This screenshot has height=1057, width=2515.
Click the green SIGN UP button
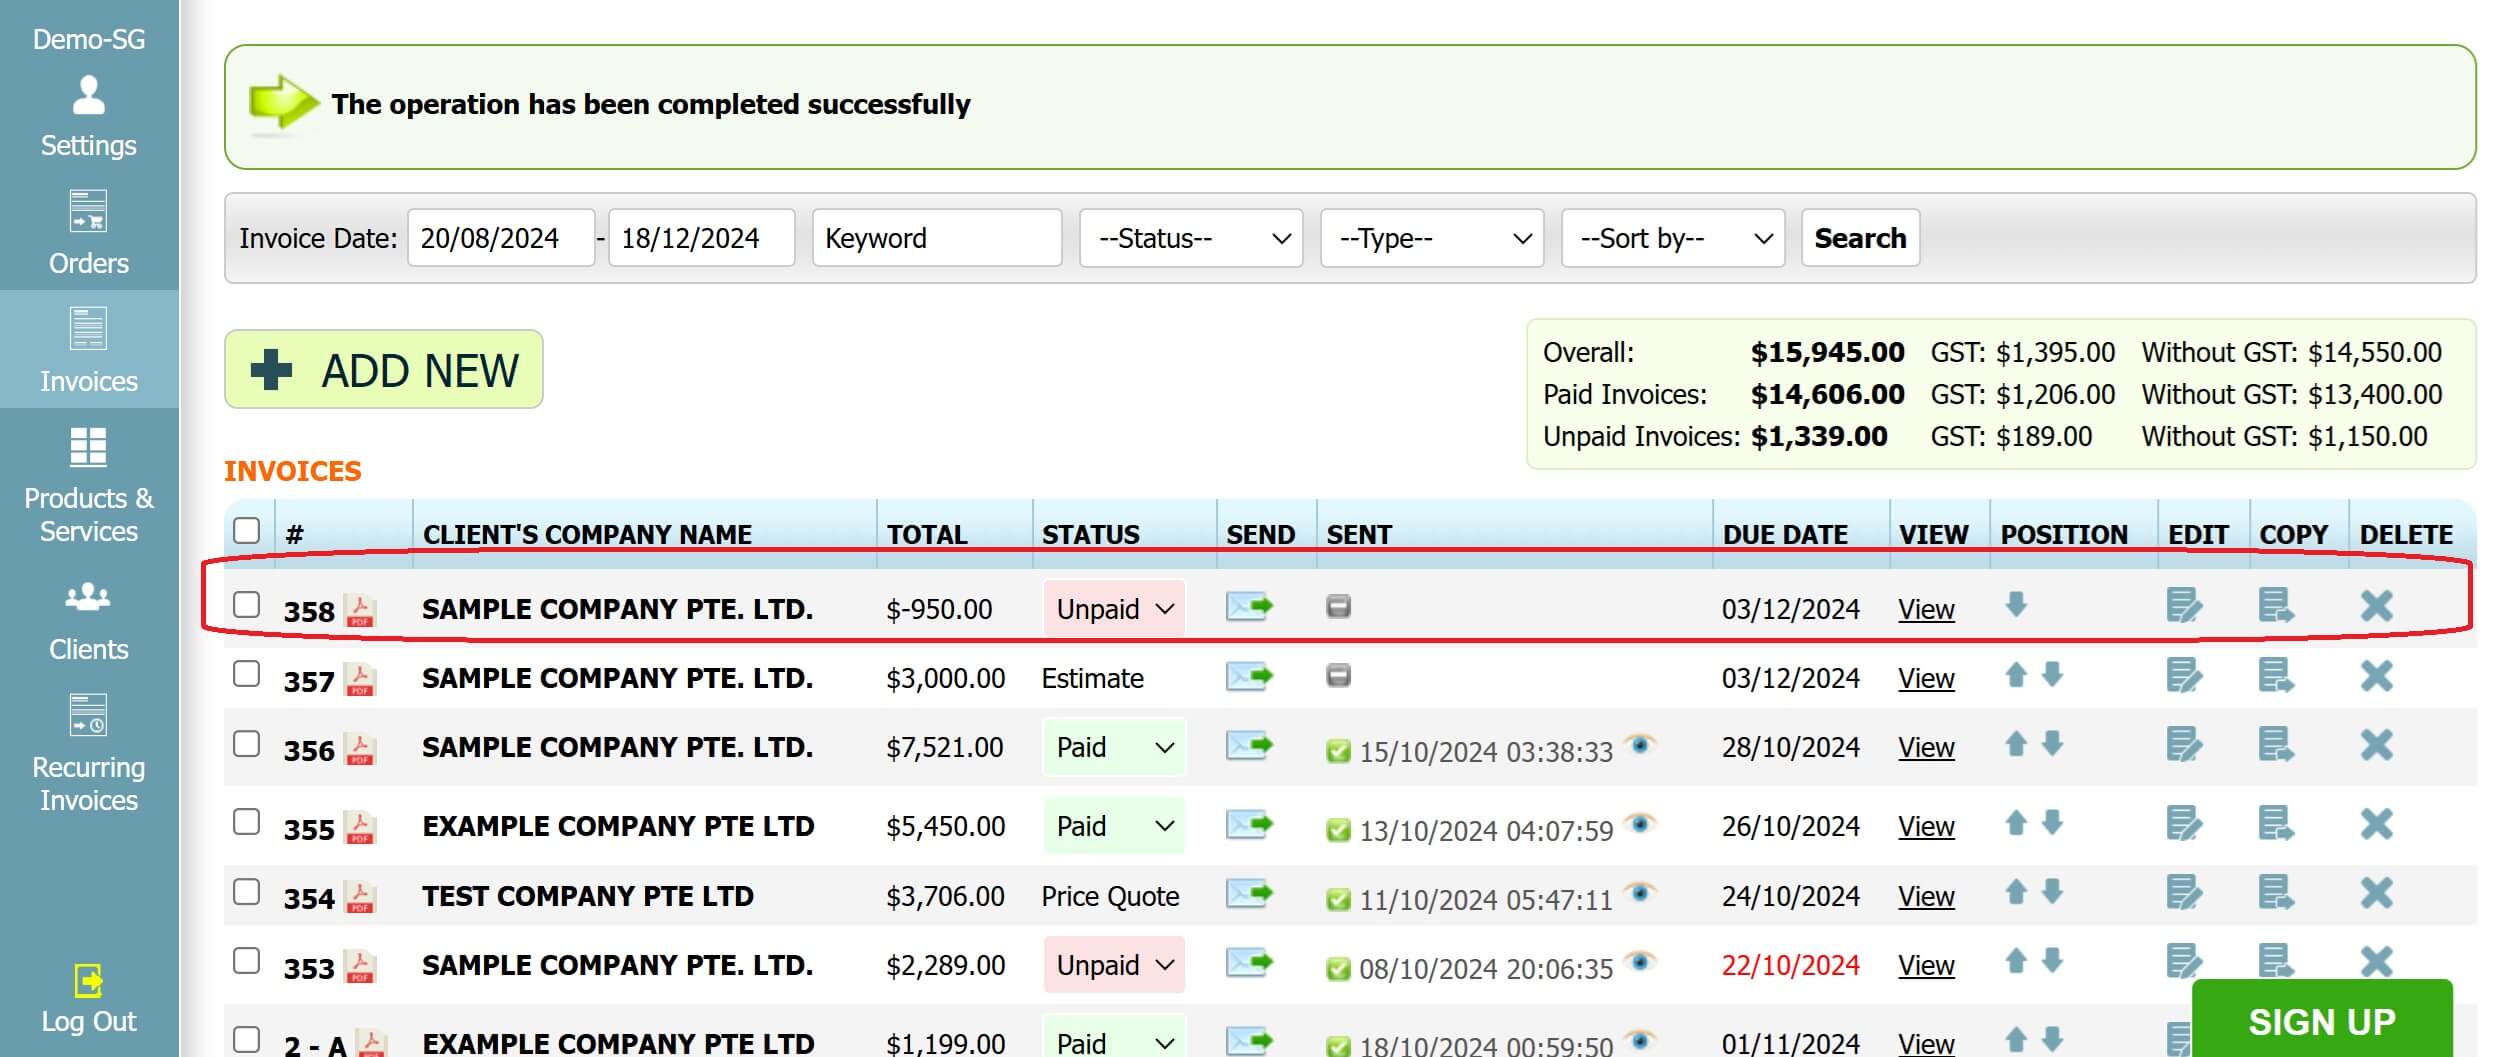(2322, 1020)
